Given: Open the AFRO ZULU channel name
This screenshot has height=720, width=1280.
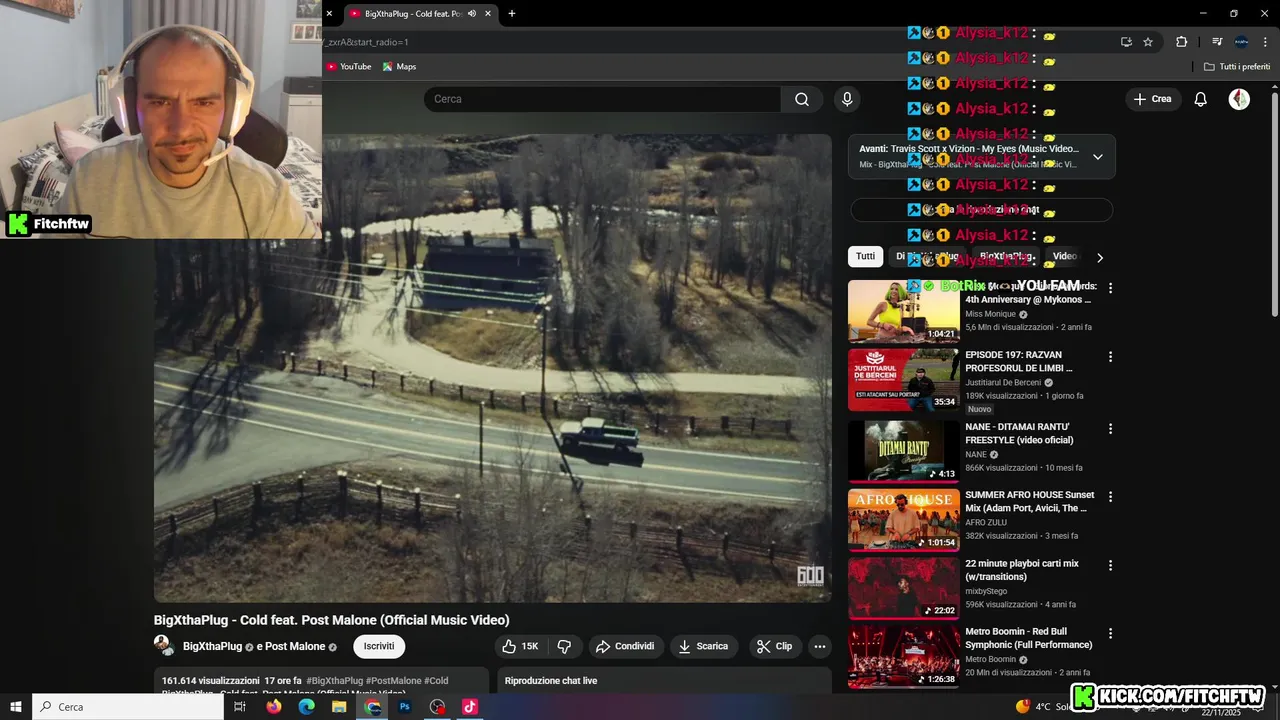Looking at the screenshot, I should [986, 522].
